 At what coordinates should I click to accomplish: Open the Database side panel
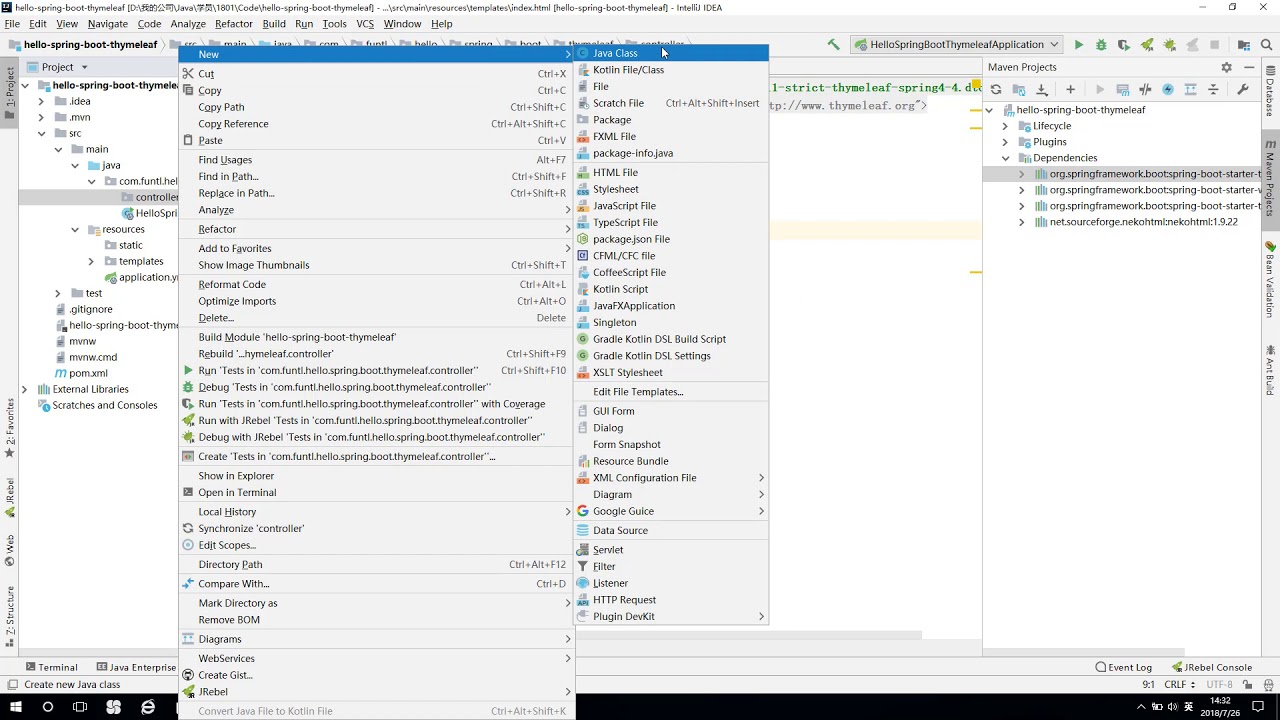pyautogui.click(x=1270, y=93)
